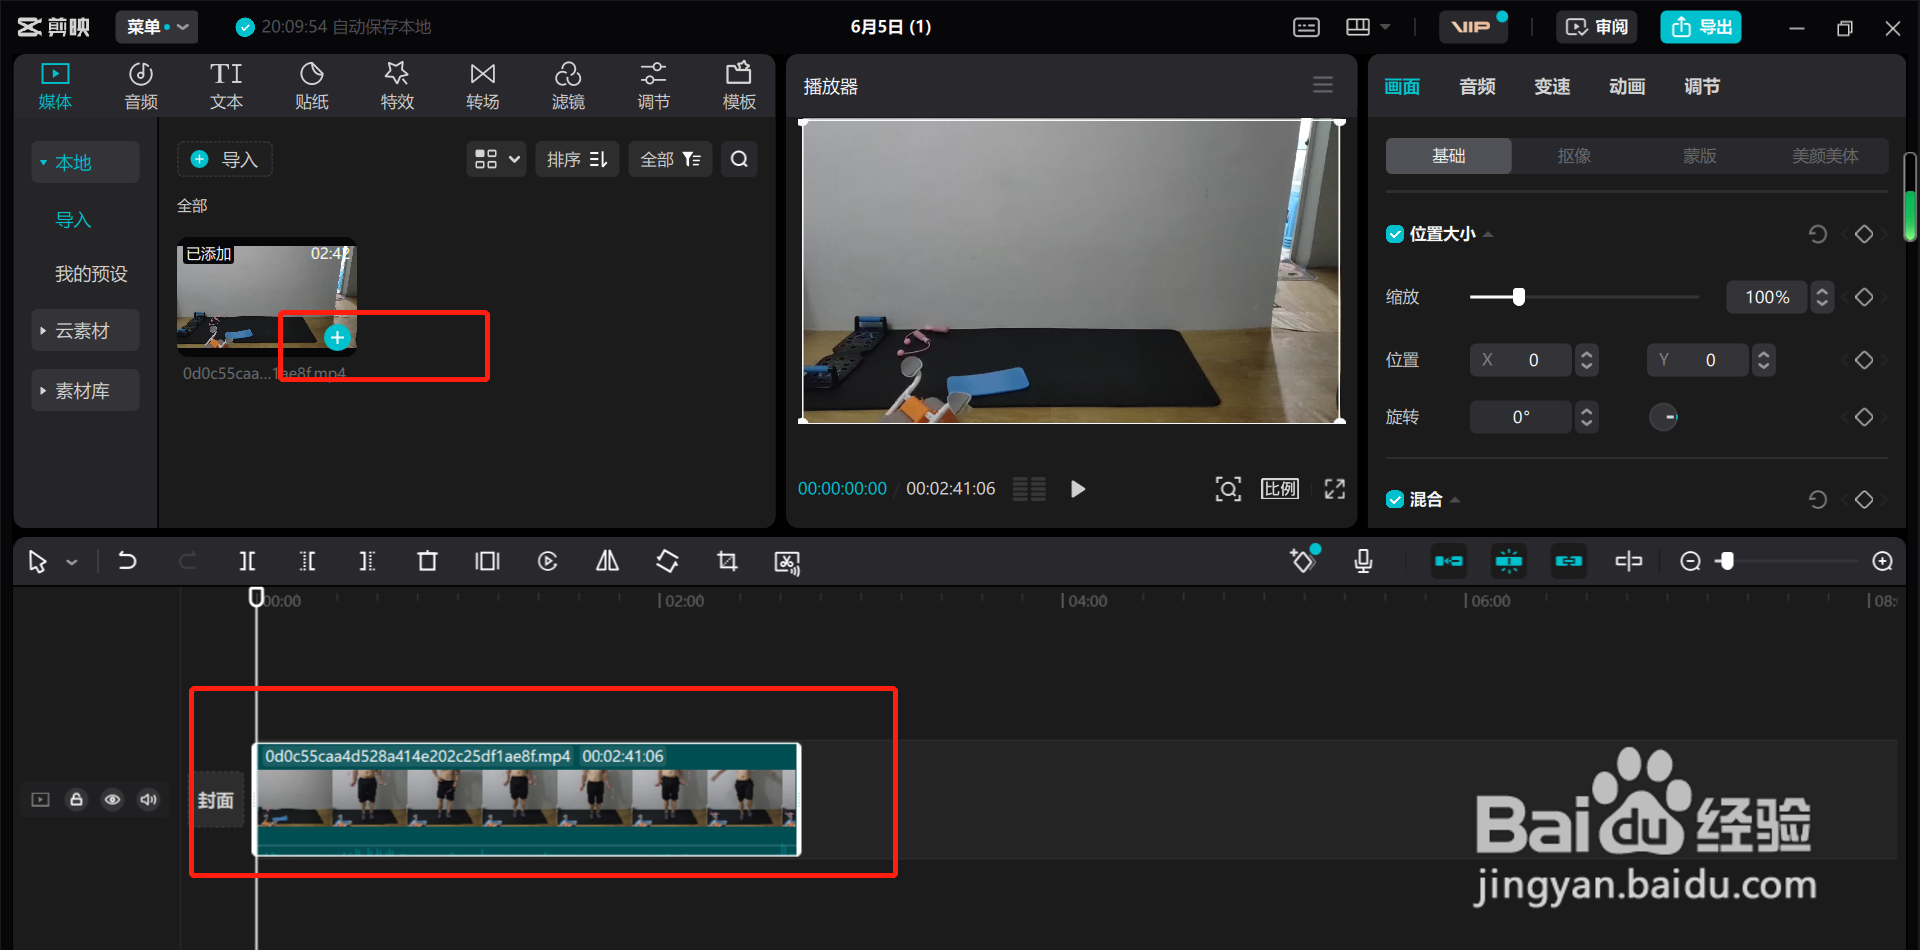The height and width of the screenshot is (950, 1920).
Task: Toggle the 位置大小 checkbox
Action: (x=1395, y=234)
